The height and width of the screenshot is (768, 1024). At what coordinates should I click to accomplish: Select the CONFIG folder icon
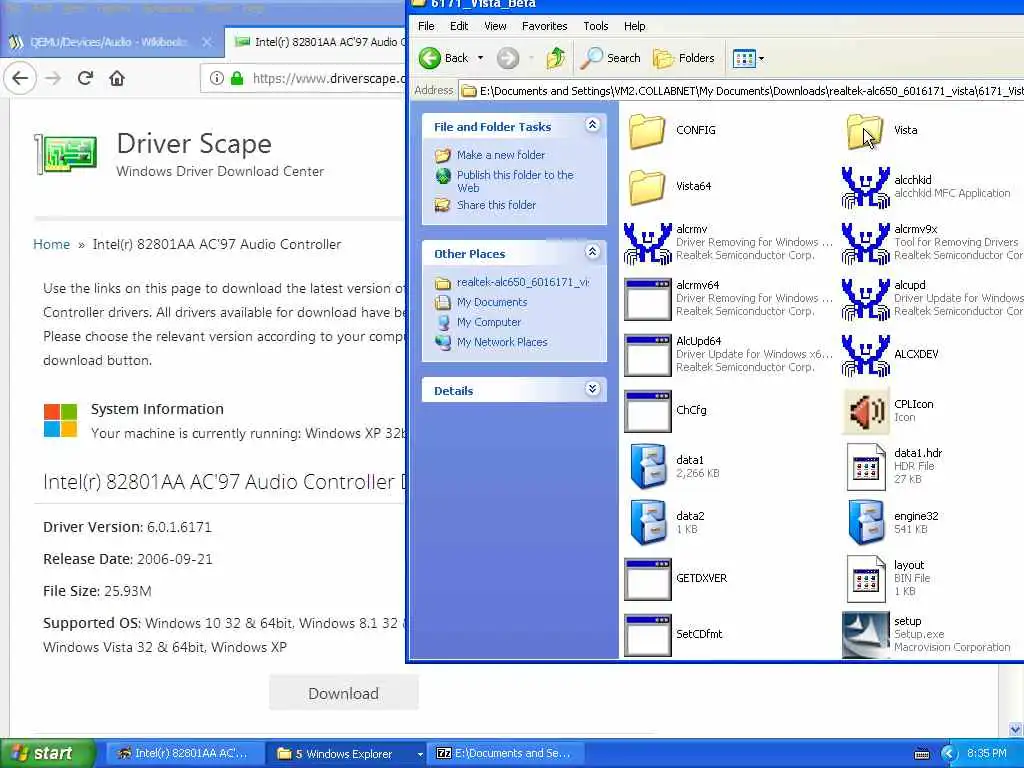[647, 131]
